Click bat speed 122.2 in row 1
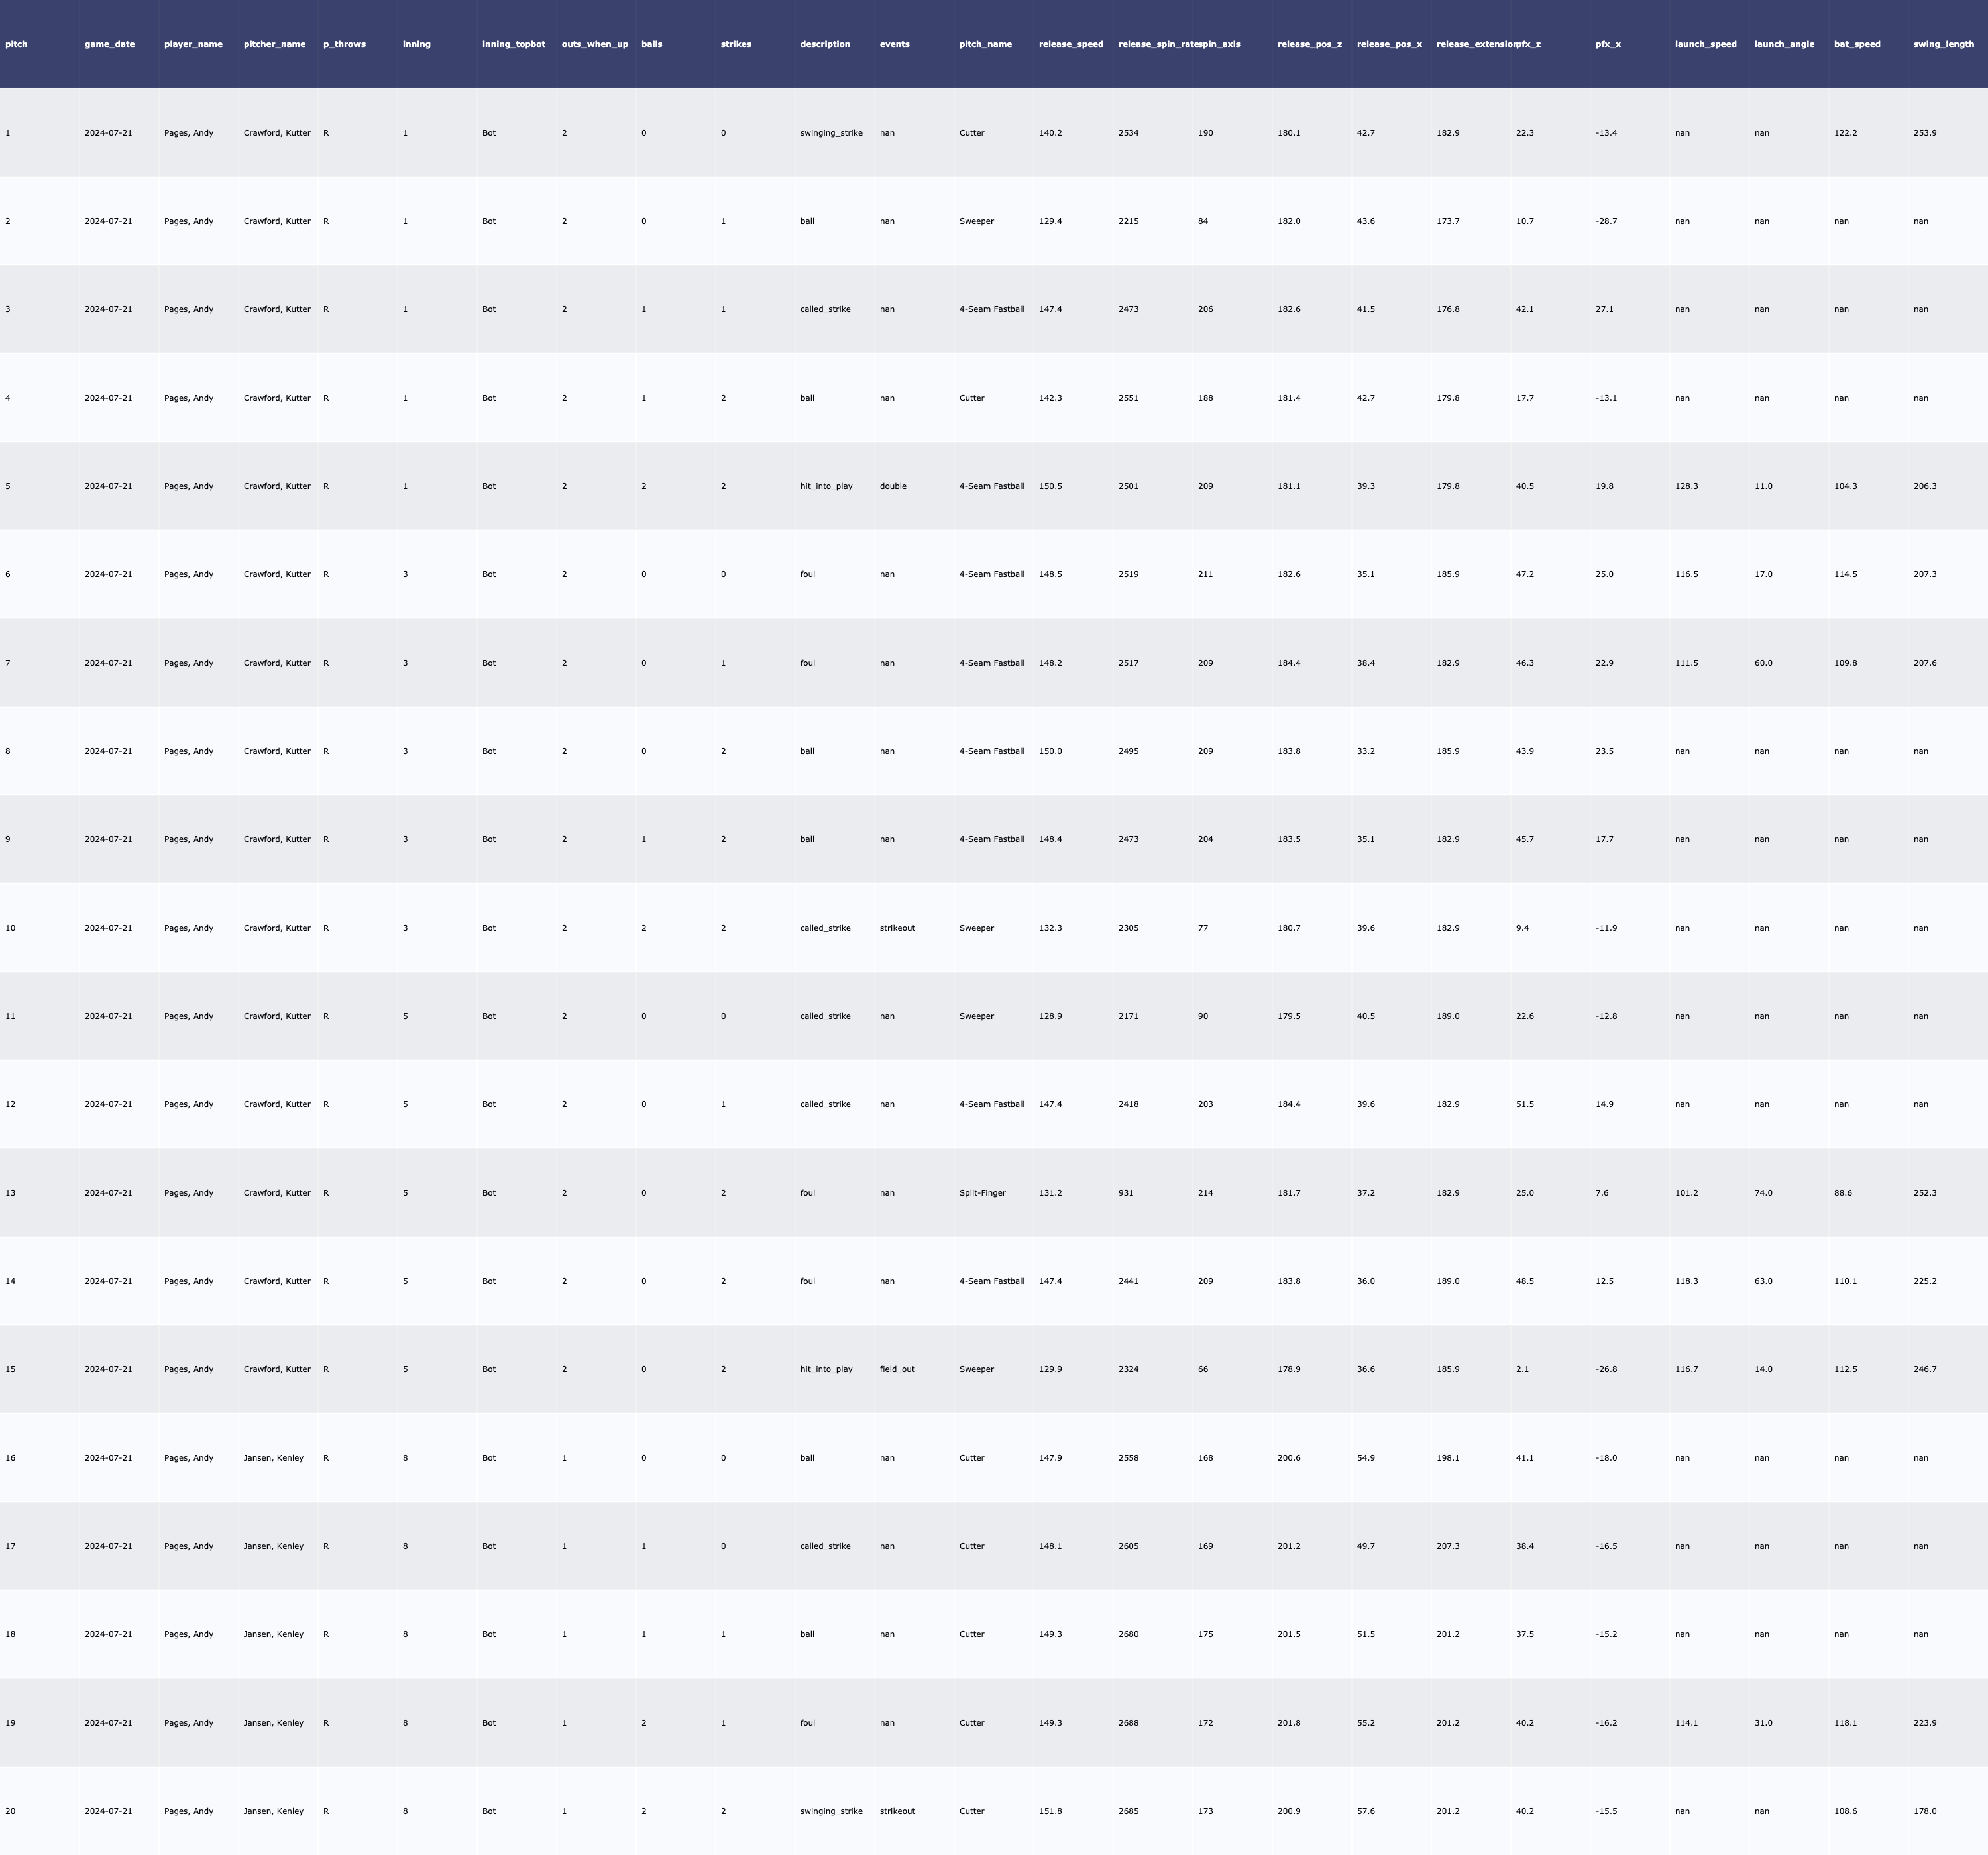The image size is (1988, 1855). [1845, 133]
